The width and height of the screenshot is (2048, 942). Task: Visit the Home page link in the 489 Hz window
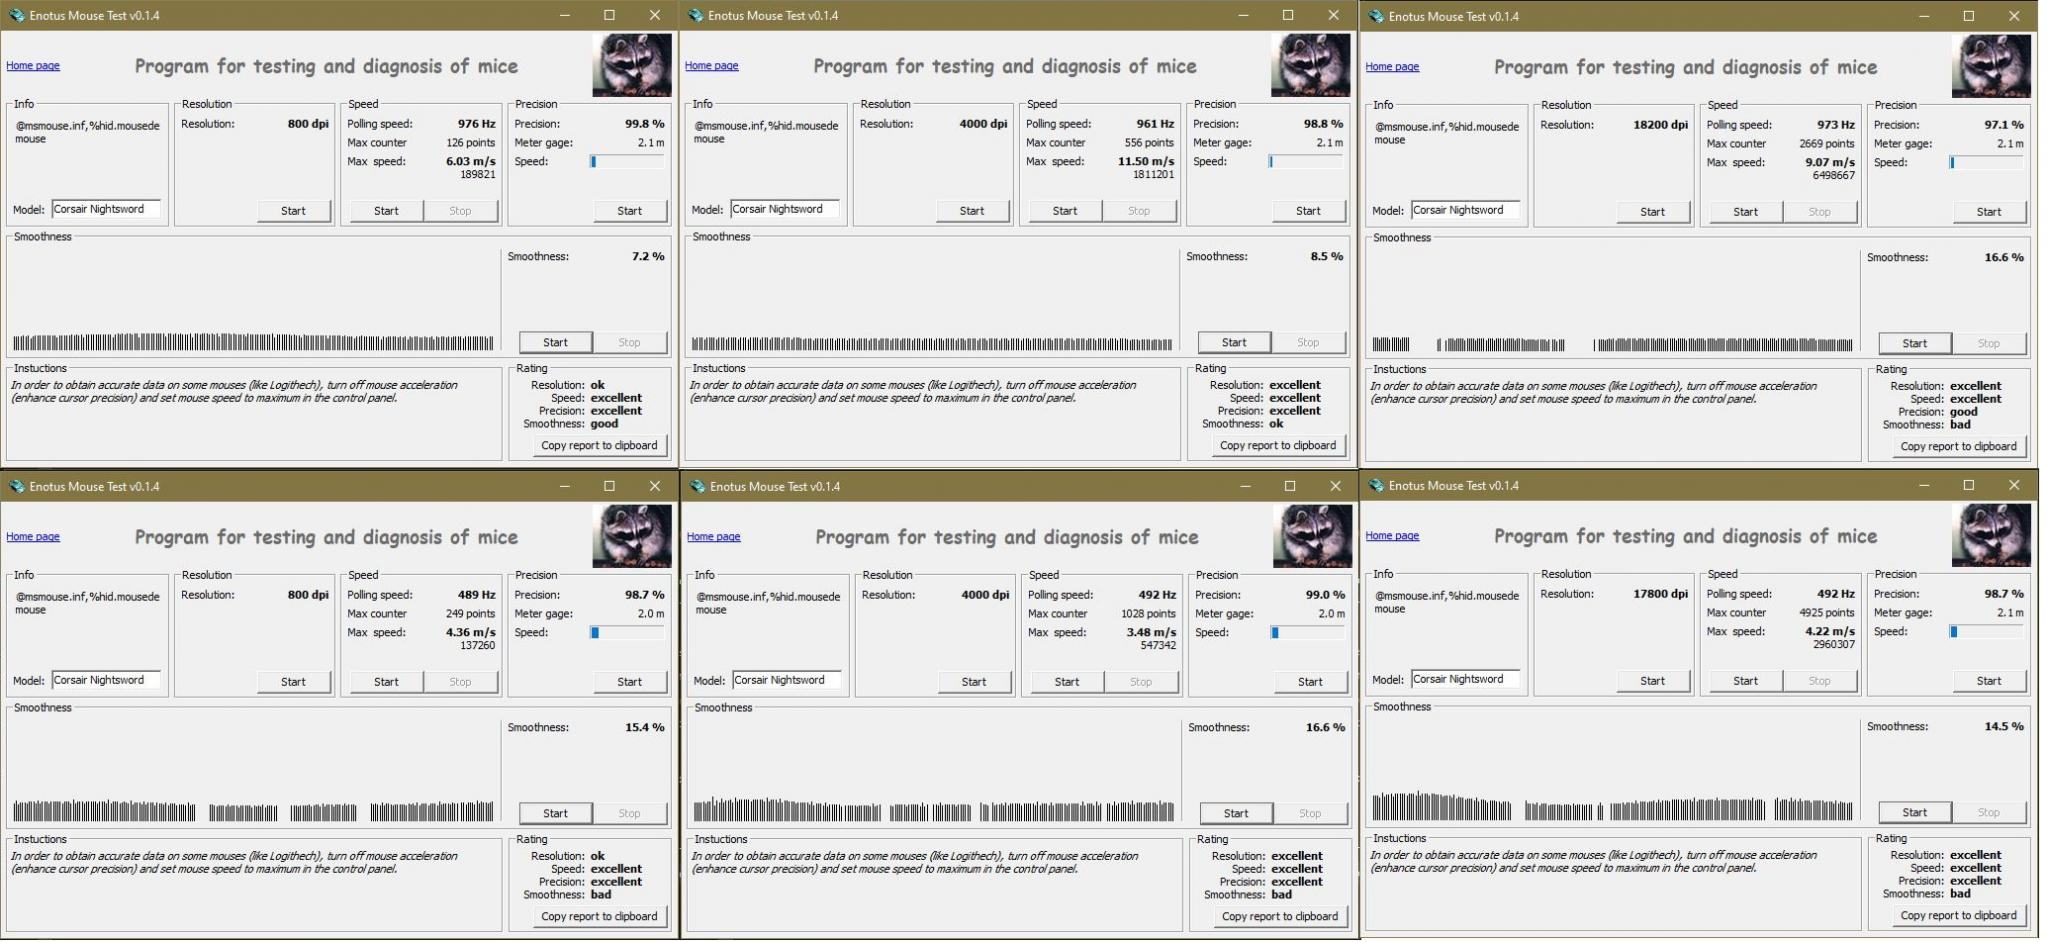[x=33, y=537]
